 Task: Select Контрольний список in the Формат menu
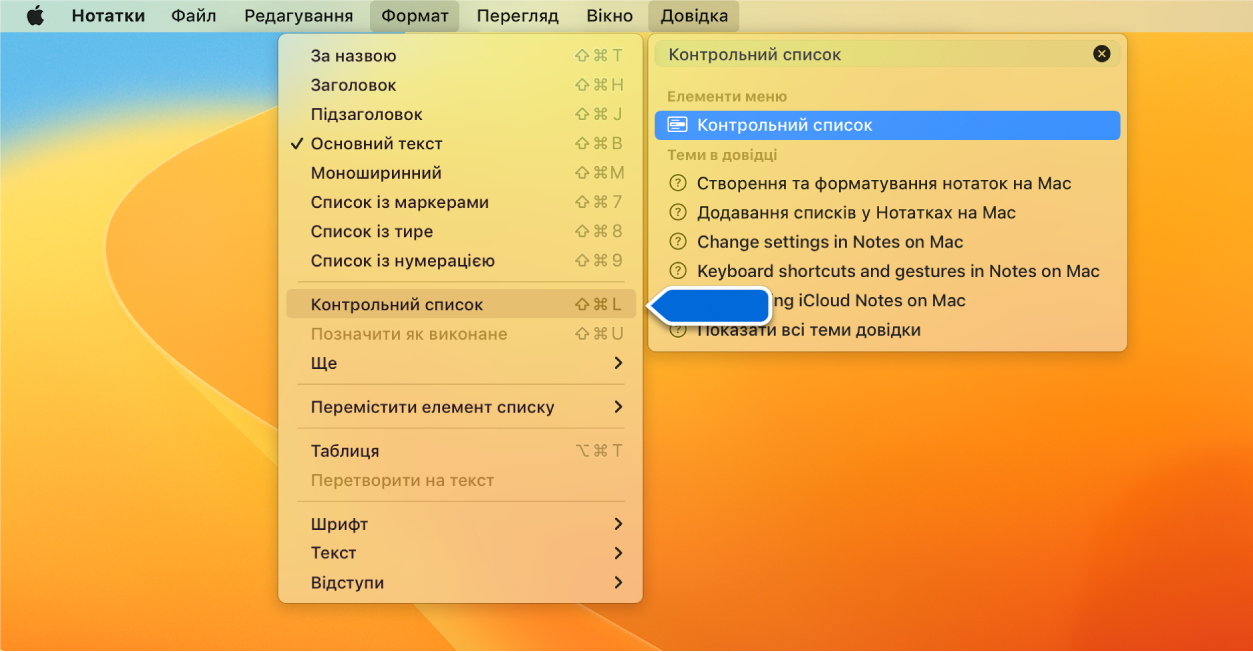coord(460,304)
